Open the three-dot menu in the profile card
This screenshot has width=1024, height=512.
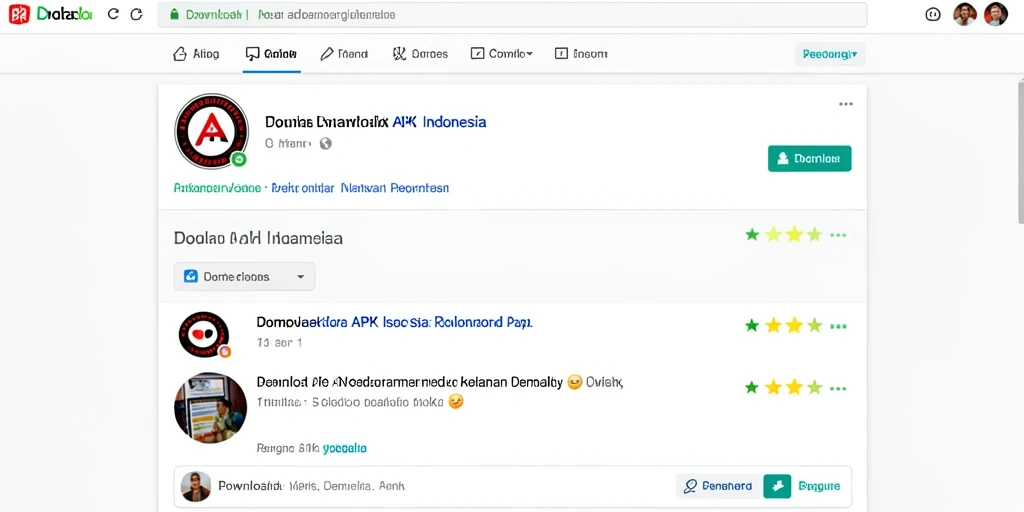click(846, 104)
